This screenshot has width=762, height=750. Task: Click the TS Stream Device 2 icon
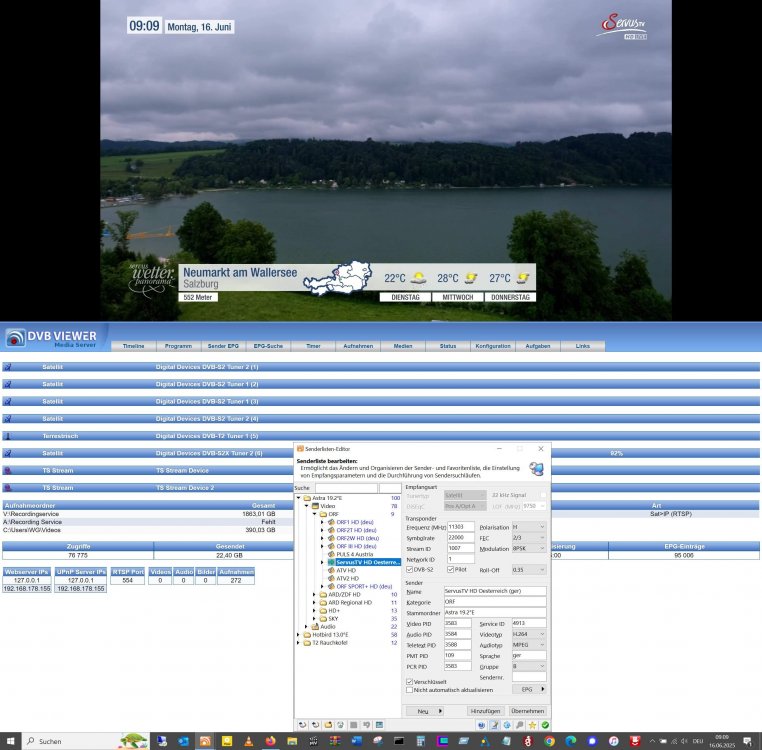8,487
